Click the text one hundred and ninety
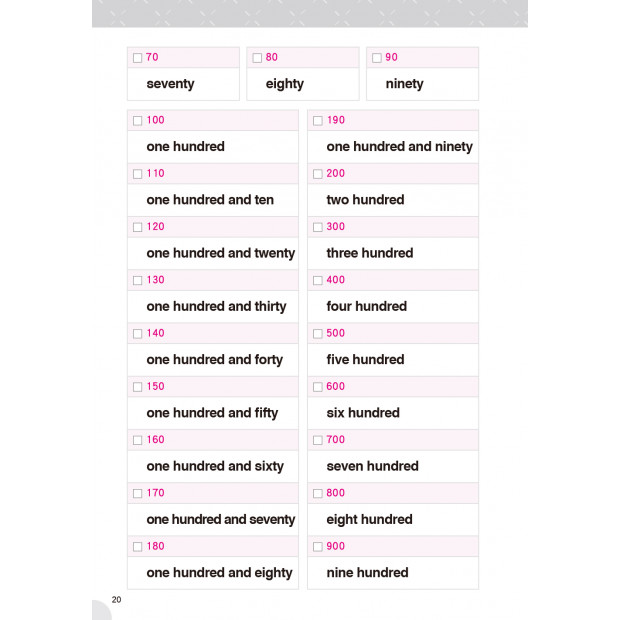Image resolution: width=620 pixels, height=620 pixels. 399,147
